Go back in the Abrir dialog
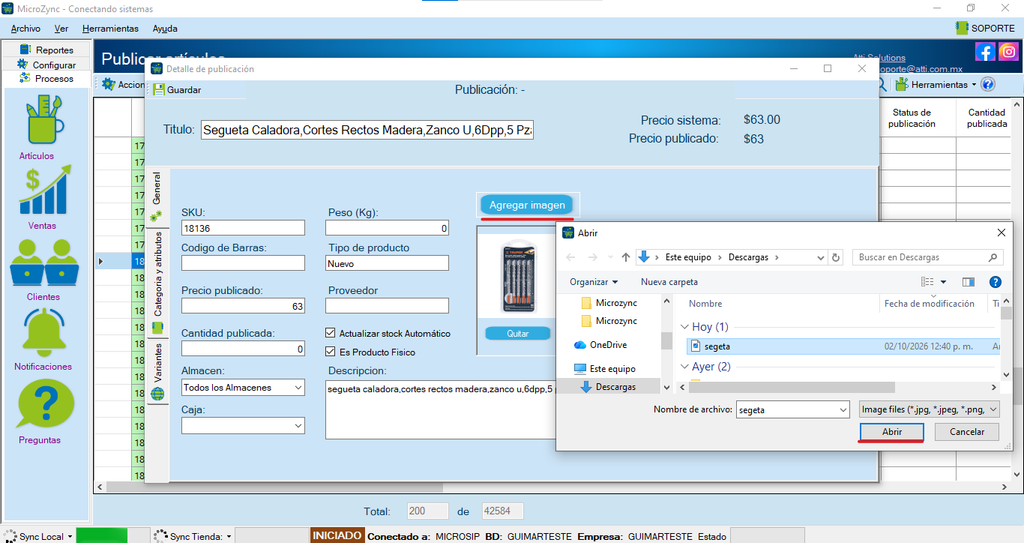Viewport: 1024px width, 543px height. click(570, 257)
